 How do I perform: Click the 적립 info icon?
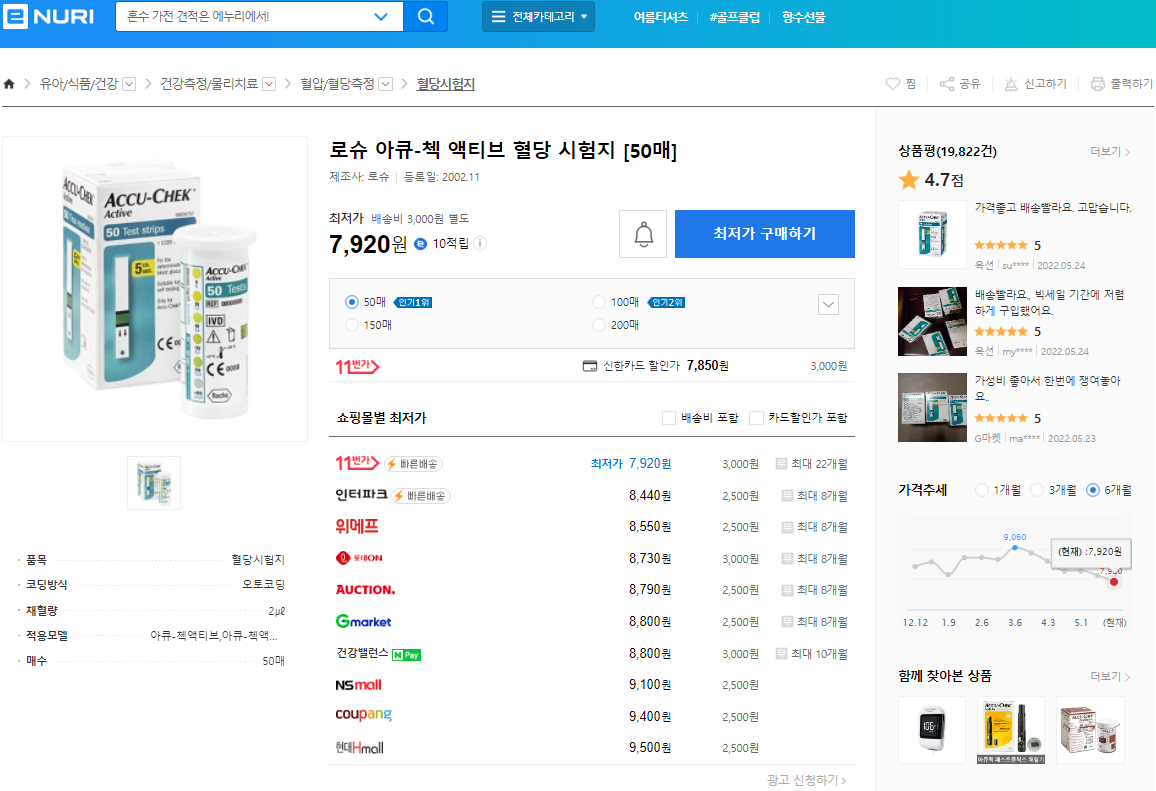point(480,243)
